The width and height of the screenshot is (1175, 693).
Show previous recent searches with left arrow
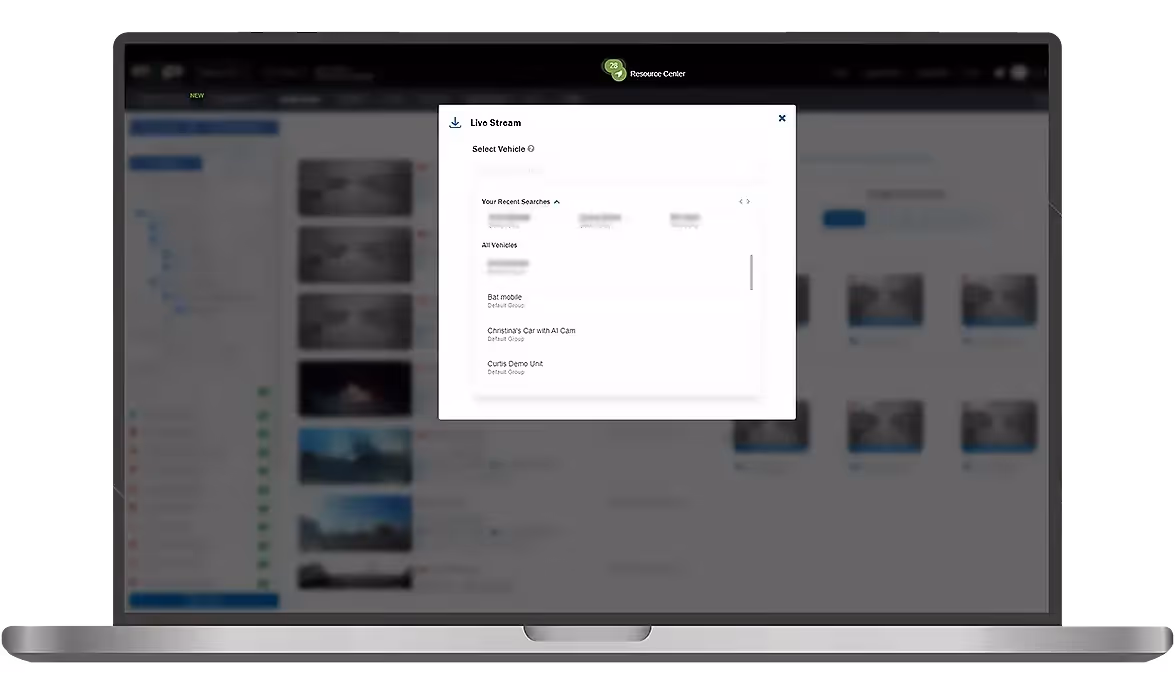coord(741,202)
